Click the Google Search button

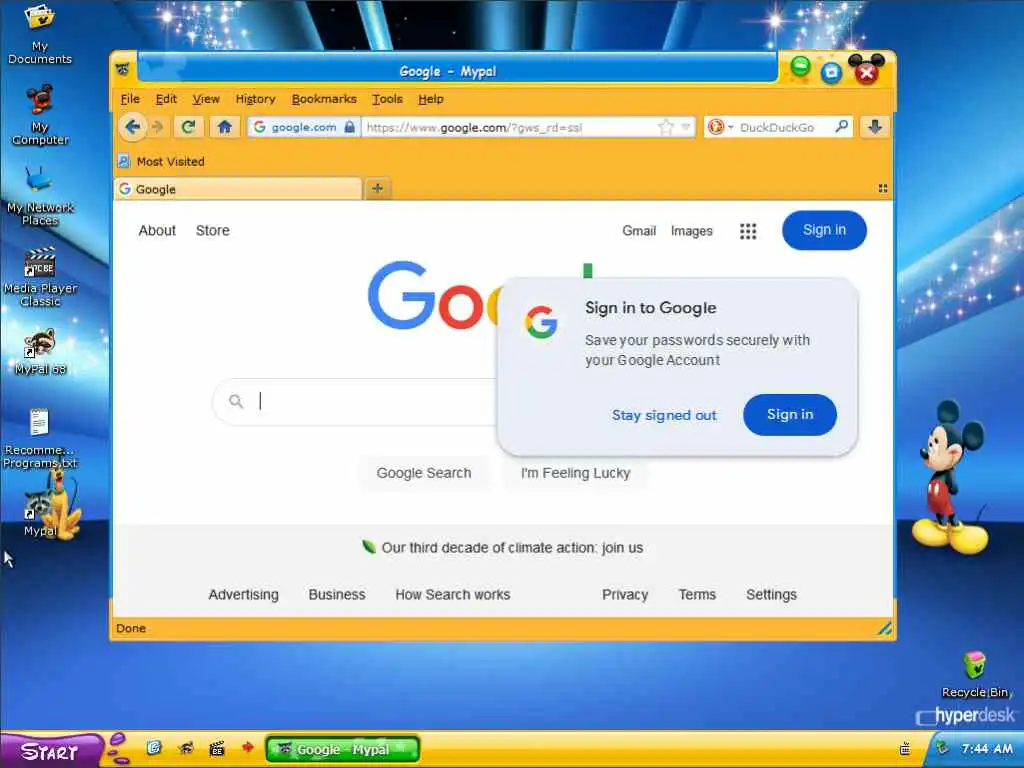coord(424,473)
